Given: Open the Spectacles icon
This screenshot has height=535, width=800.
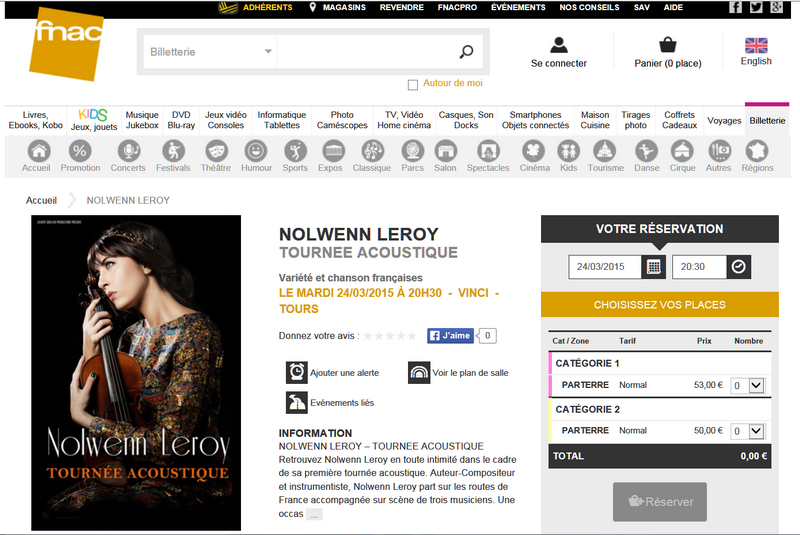Looking at the screenshot, I should point(488,151).
